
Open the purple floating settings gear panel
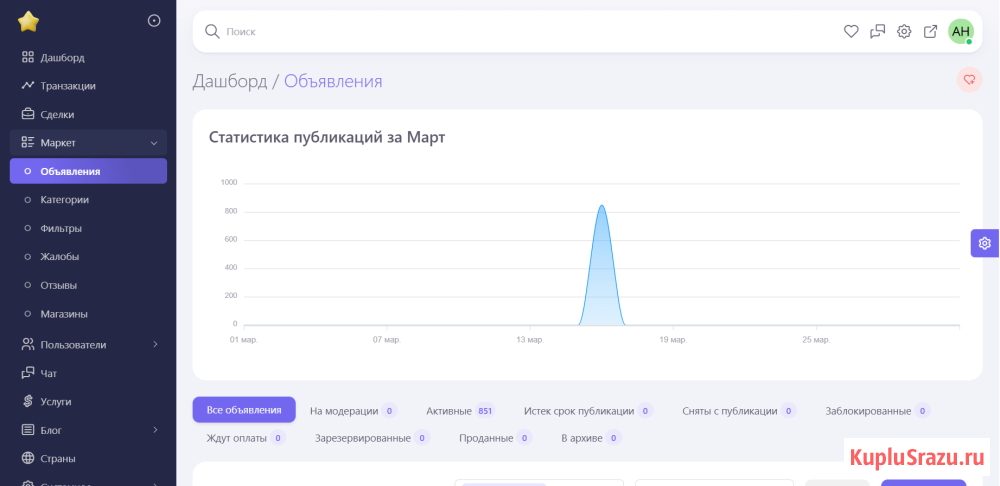click(984, 243)
